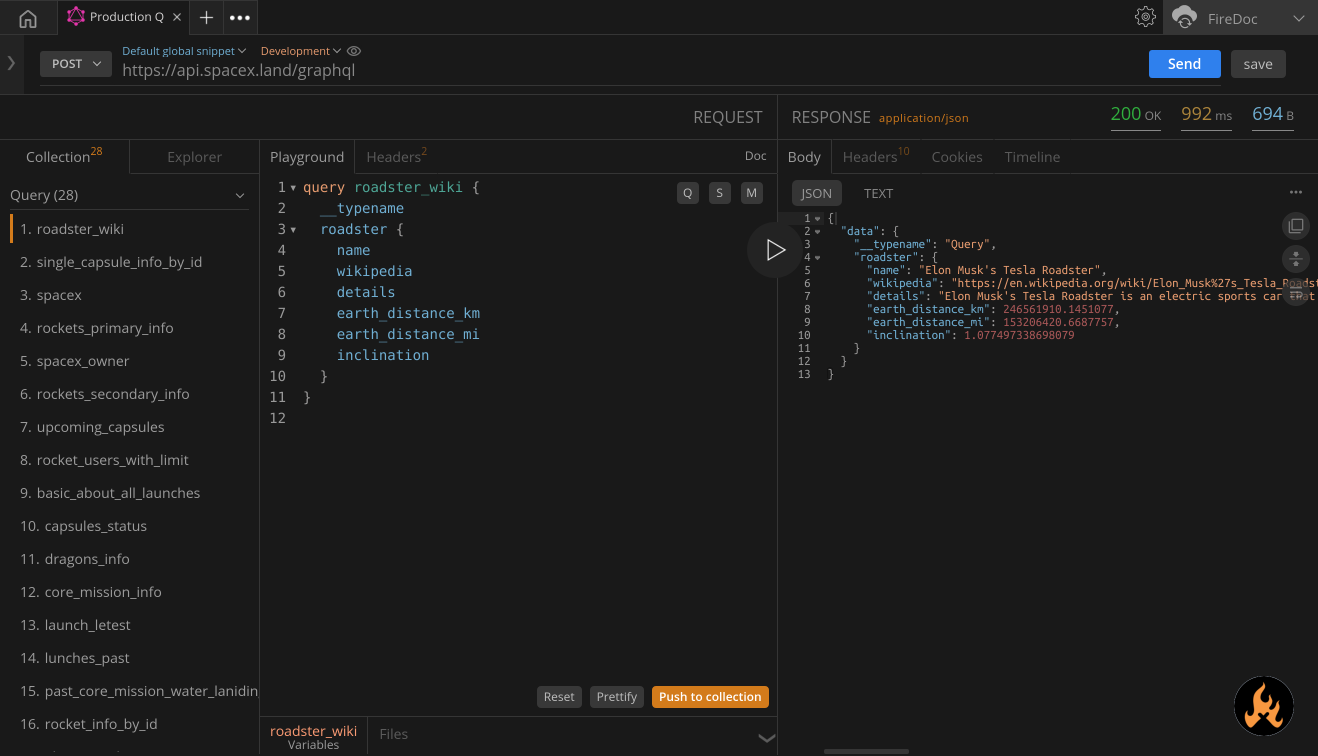Open 7. upcoming_capsules query
The image size is (1318, 756).
pyautogui.click(x=130, y=427)
